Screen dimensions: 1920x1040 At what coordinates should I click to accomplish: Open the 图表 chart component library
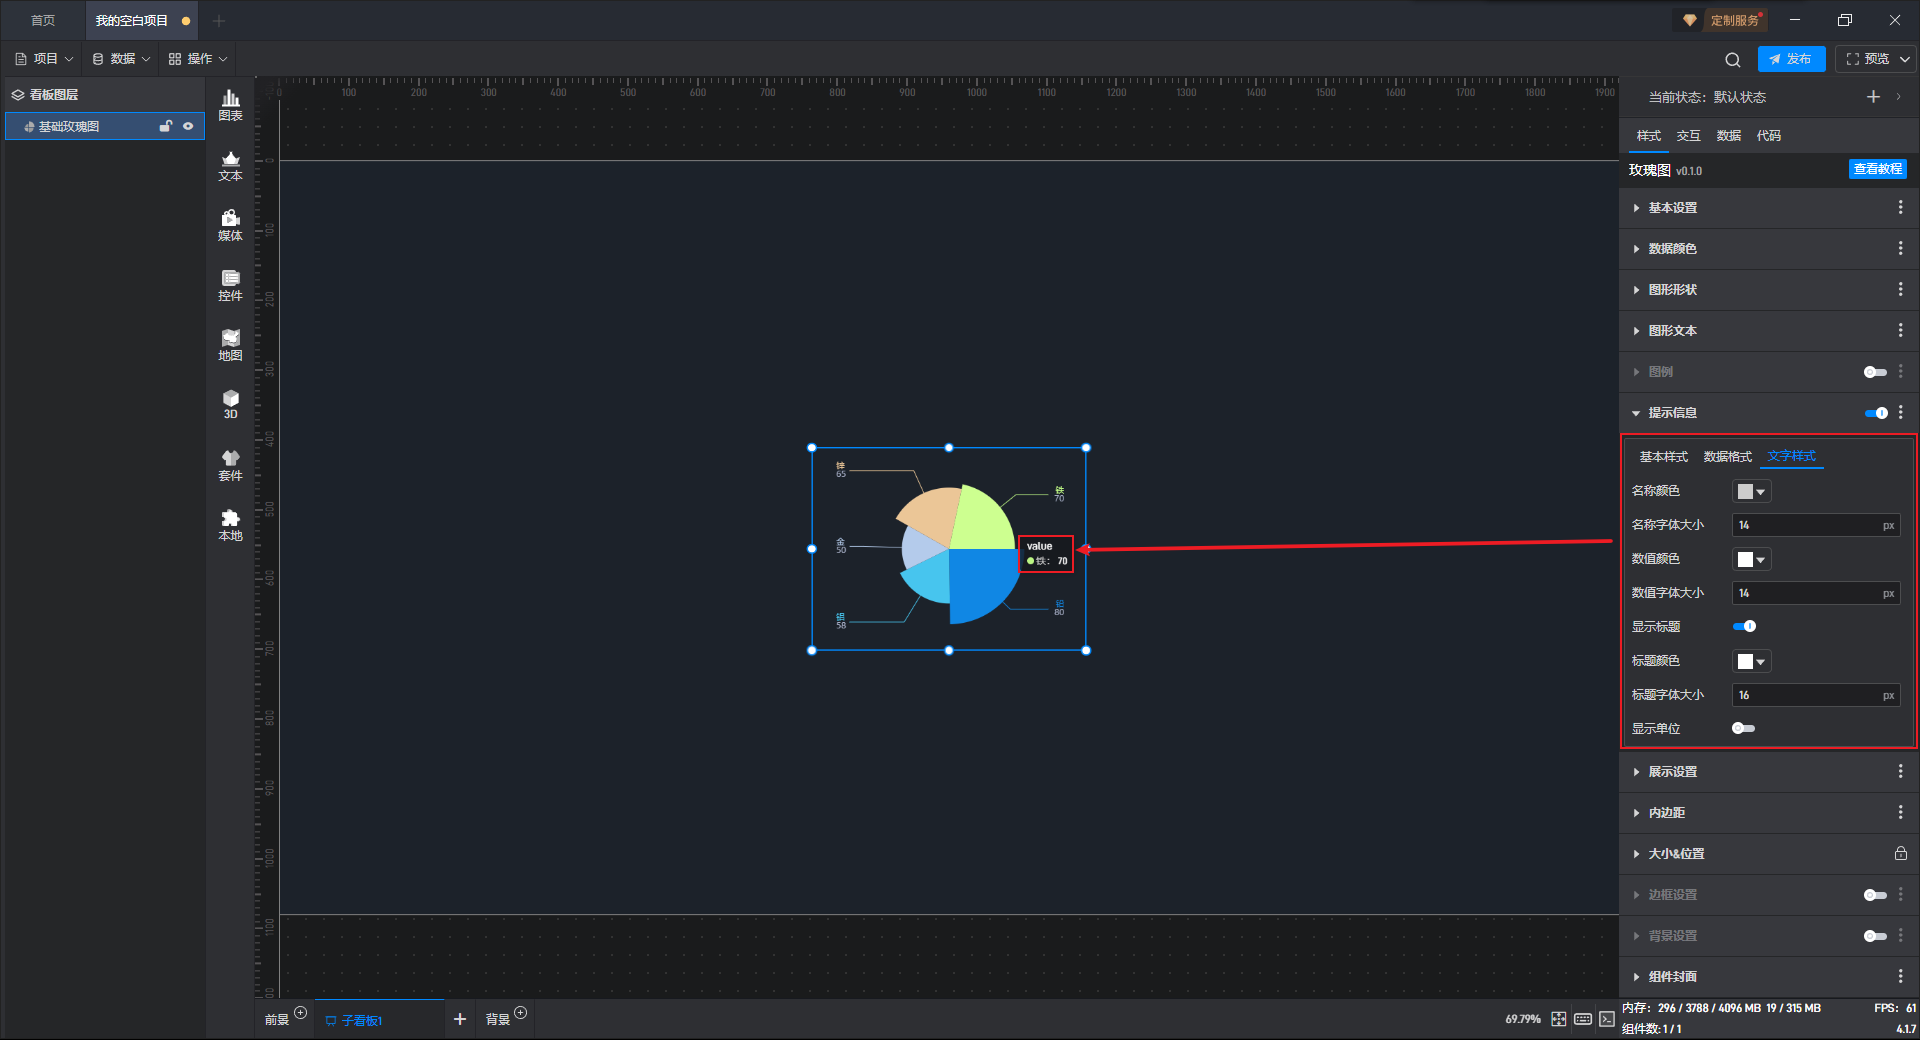[230, 105]
